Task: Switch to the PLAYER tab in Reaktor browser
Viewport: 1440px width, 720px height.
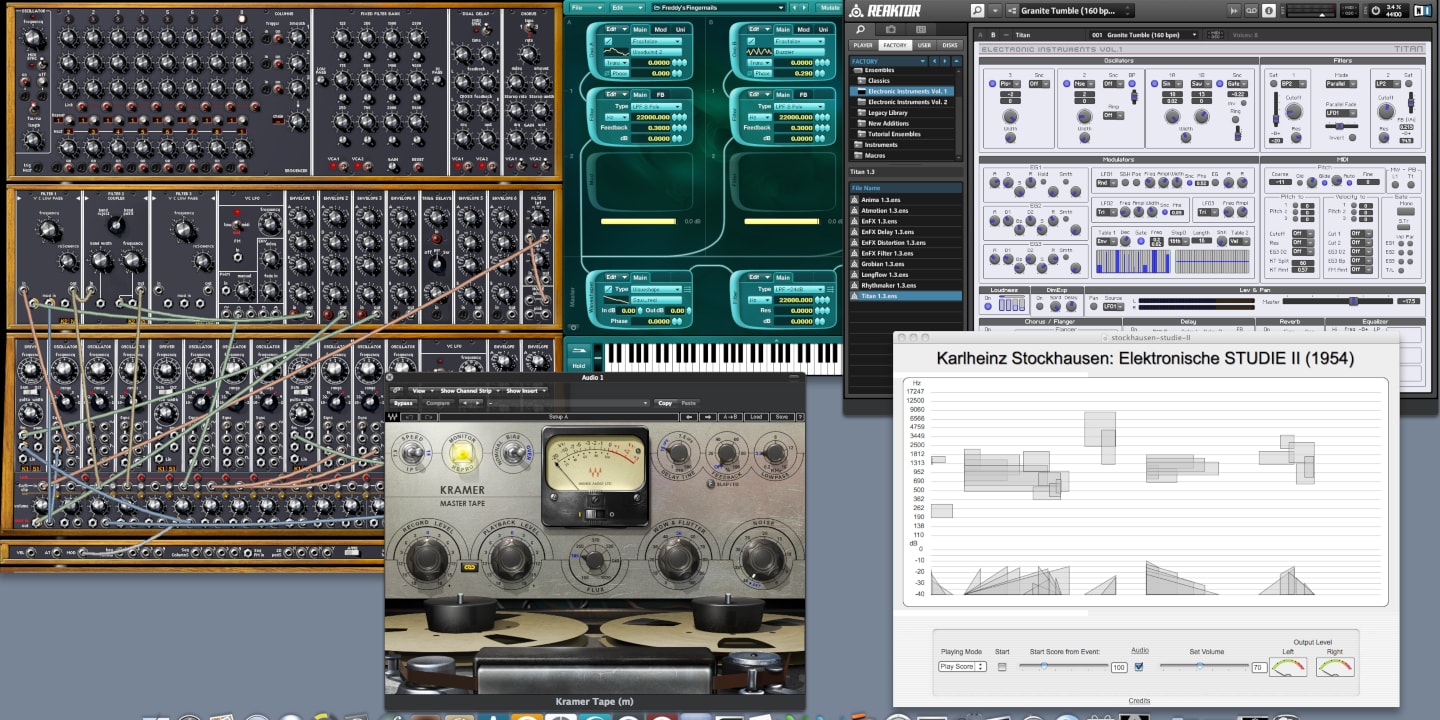Action: [863, 45]
